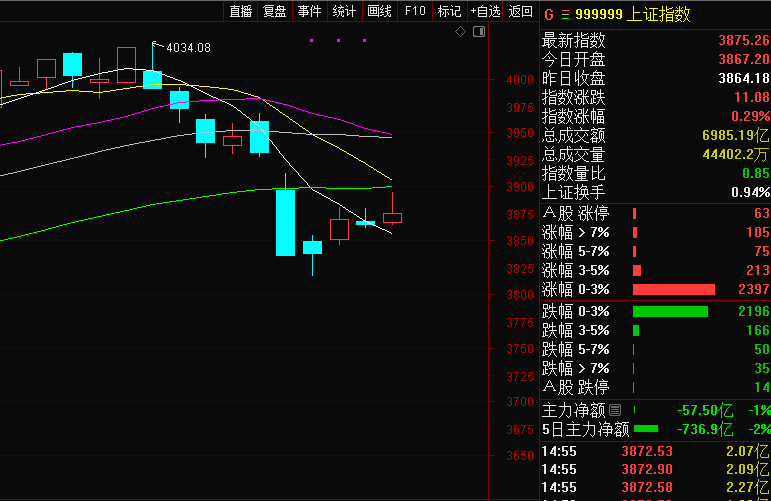771x501 pixels.
Task: Click the 标记 mark button
Action: pos(449,11)
